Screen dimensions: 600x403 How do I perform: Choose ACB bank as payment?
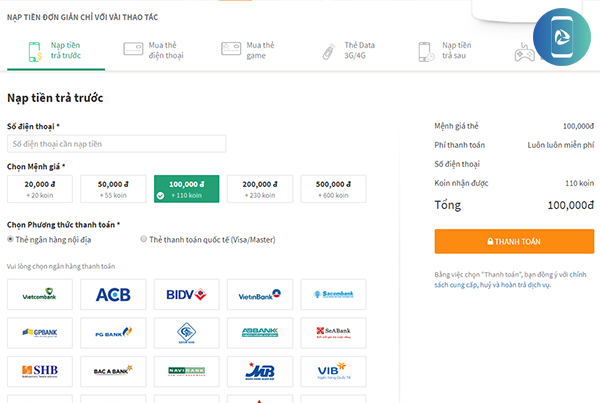point(113,294)
